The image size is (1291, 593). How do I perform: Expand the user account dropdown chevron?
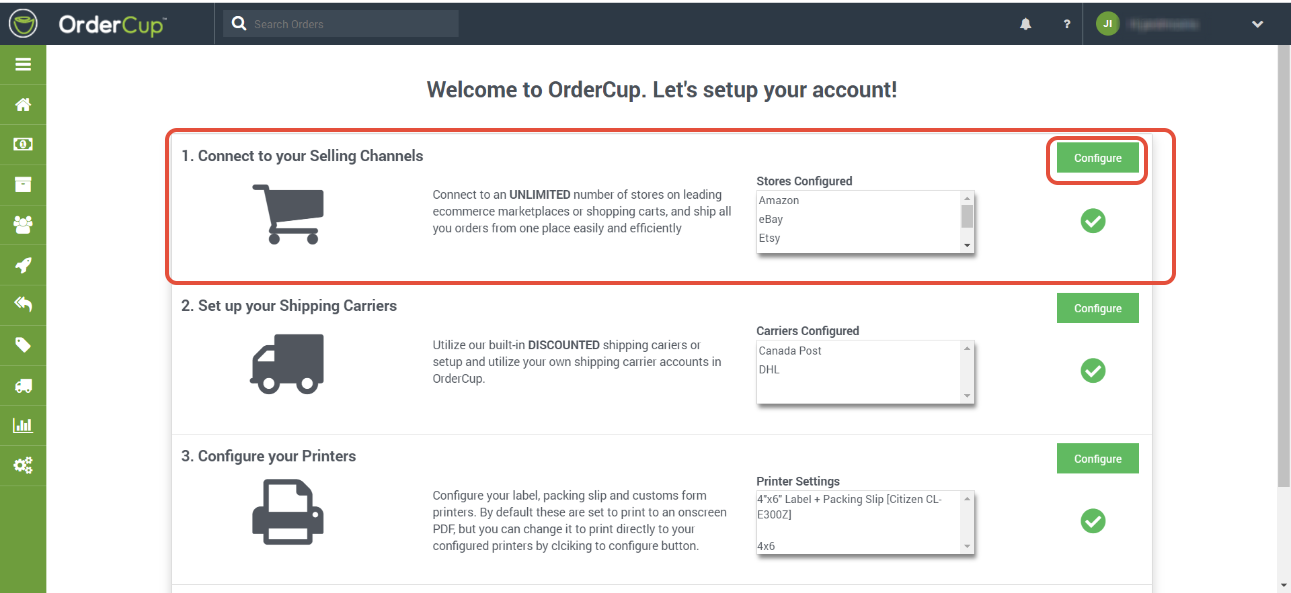pos(1258,24)
